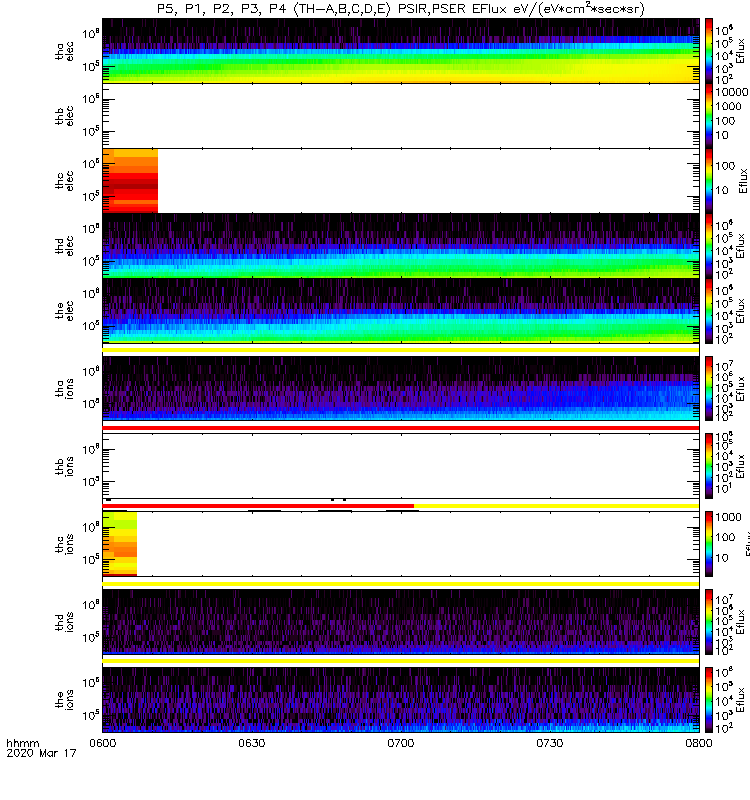
Task: Click the 'Eflux' label next to the tha elec color bar
Action: click(x=742, y=51)
